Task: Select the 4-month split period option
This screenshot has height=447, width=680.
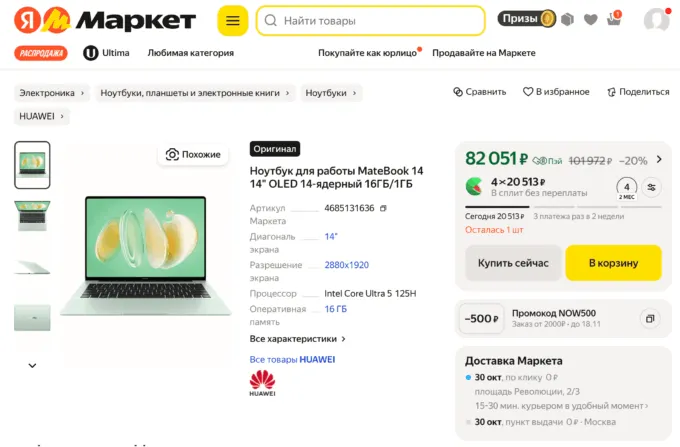Action: (x=627, y=187)
